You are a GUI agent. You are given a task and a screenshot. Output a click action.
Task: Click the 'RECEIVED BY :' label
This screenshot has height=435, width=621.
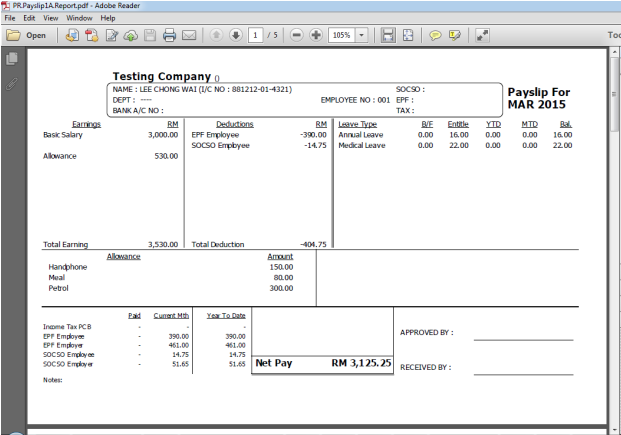(425, 367)
